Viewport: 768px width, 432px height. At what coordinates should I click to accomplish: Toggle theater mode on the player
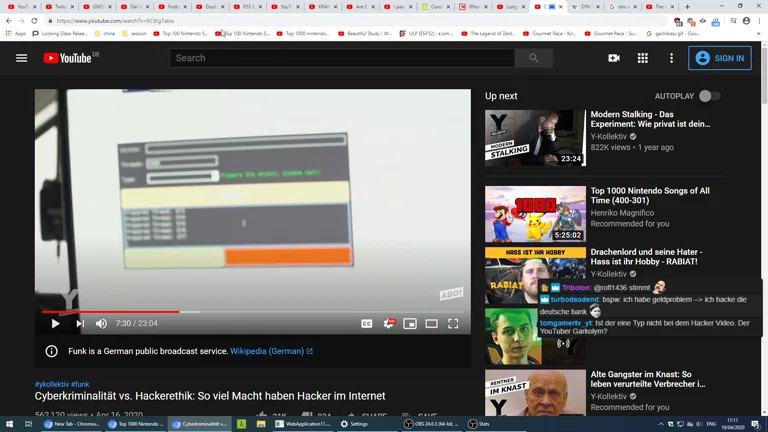[x=431, y=324]
